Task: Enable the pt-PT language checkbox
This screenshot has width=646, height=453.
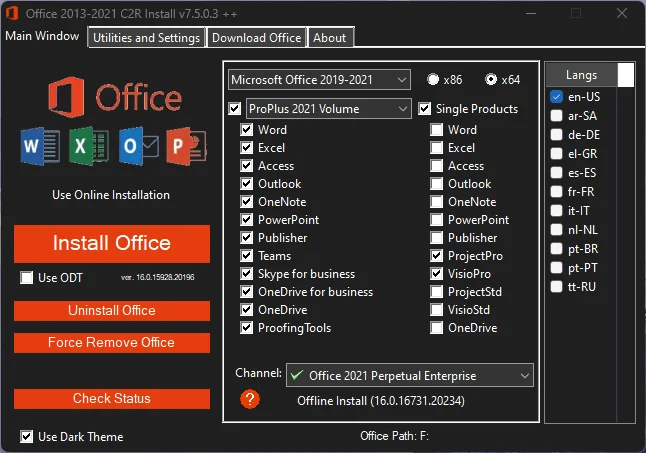Action: point(557,268)
